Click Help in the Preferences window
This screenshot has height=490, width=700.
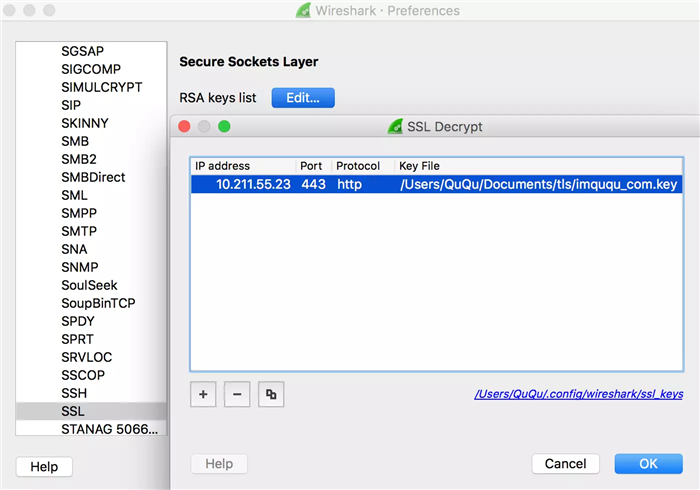point(44,467)
